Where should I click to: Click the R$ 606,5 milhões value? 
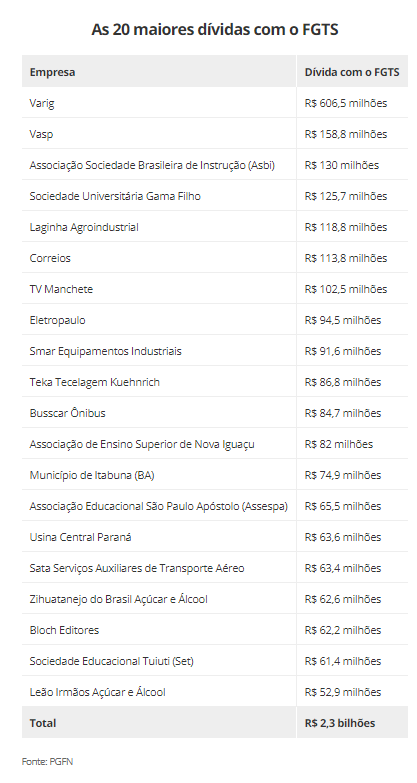click(x=346, y=103)
